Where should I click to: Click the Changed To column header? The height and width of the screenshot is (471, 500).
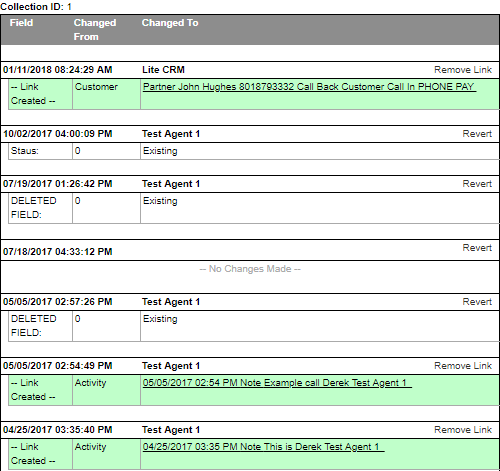[170, 23]
